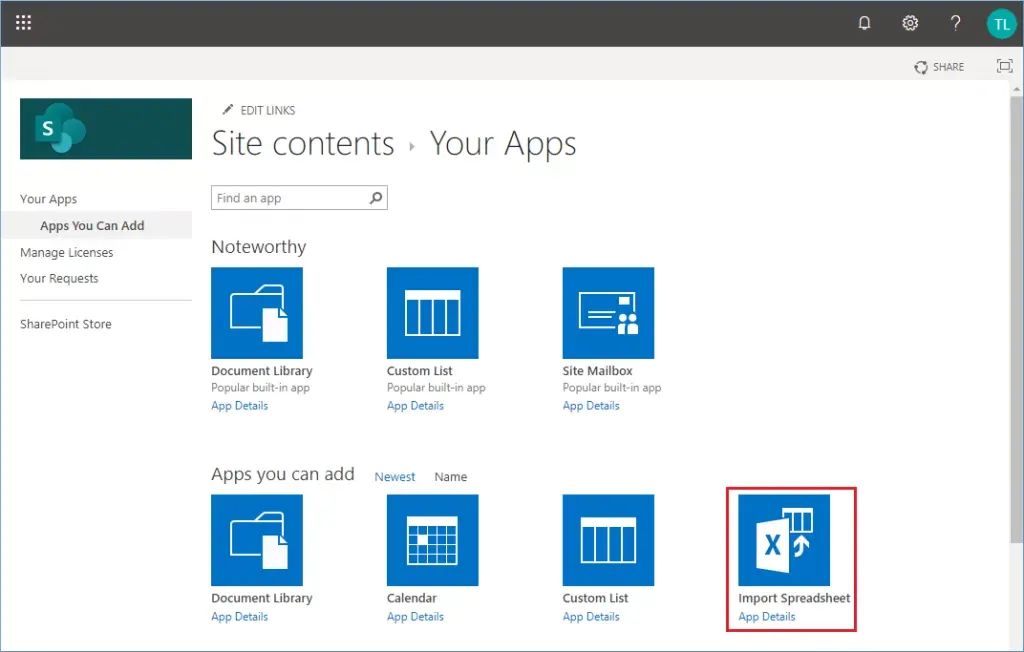1024x652 pixels.
Task: Toggle focus on content icon
Action: 1004,66
